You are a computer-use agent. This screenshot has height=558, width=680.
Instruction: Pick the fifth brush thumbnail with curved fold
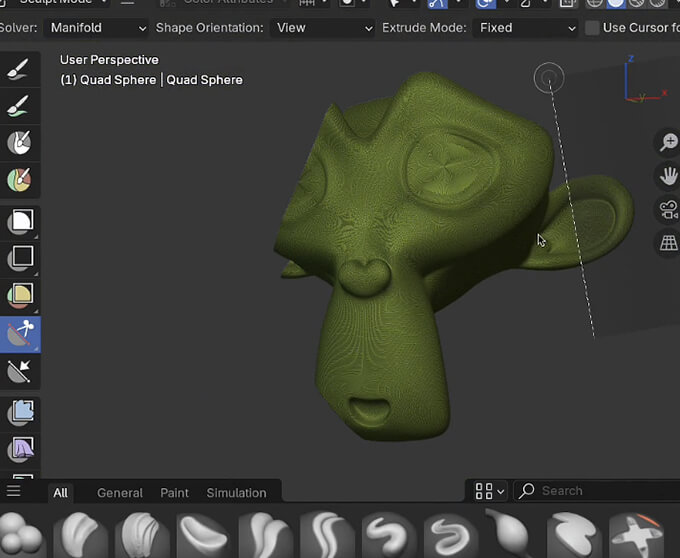266,535
